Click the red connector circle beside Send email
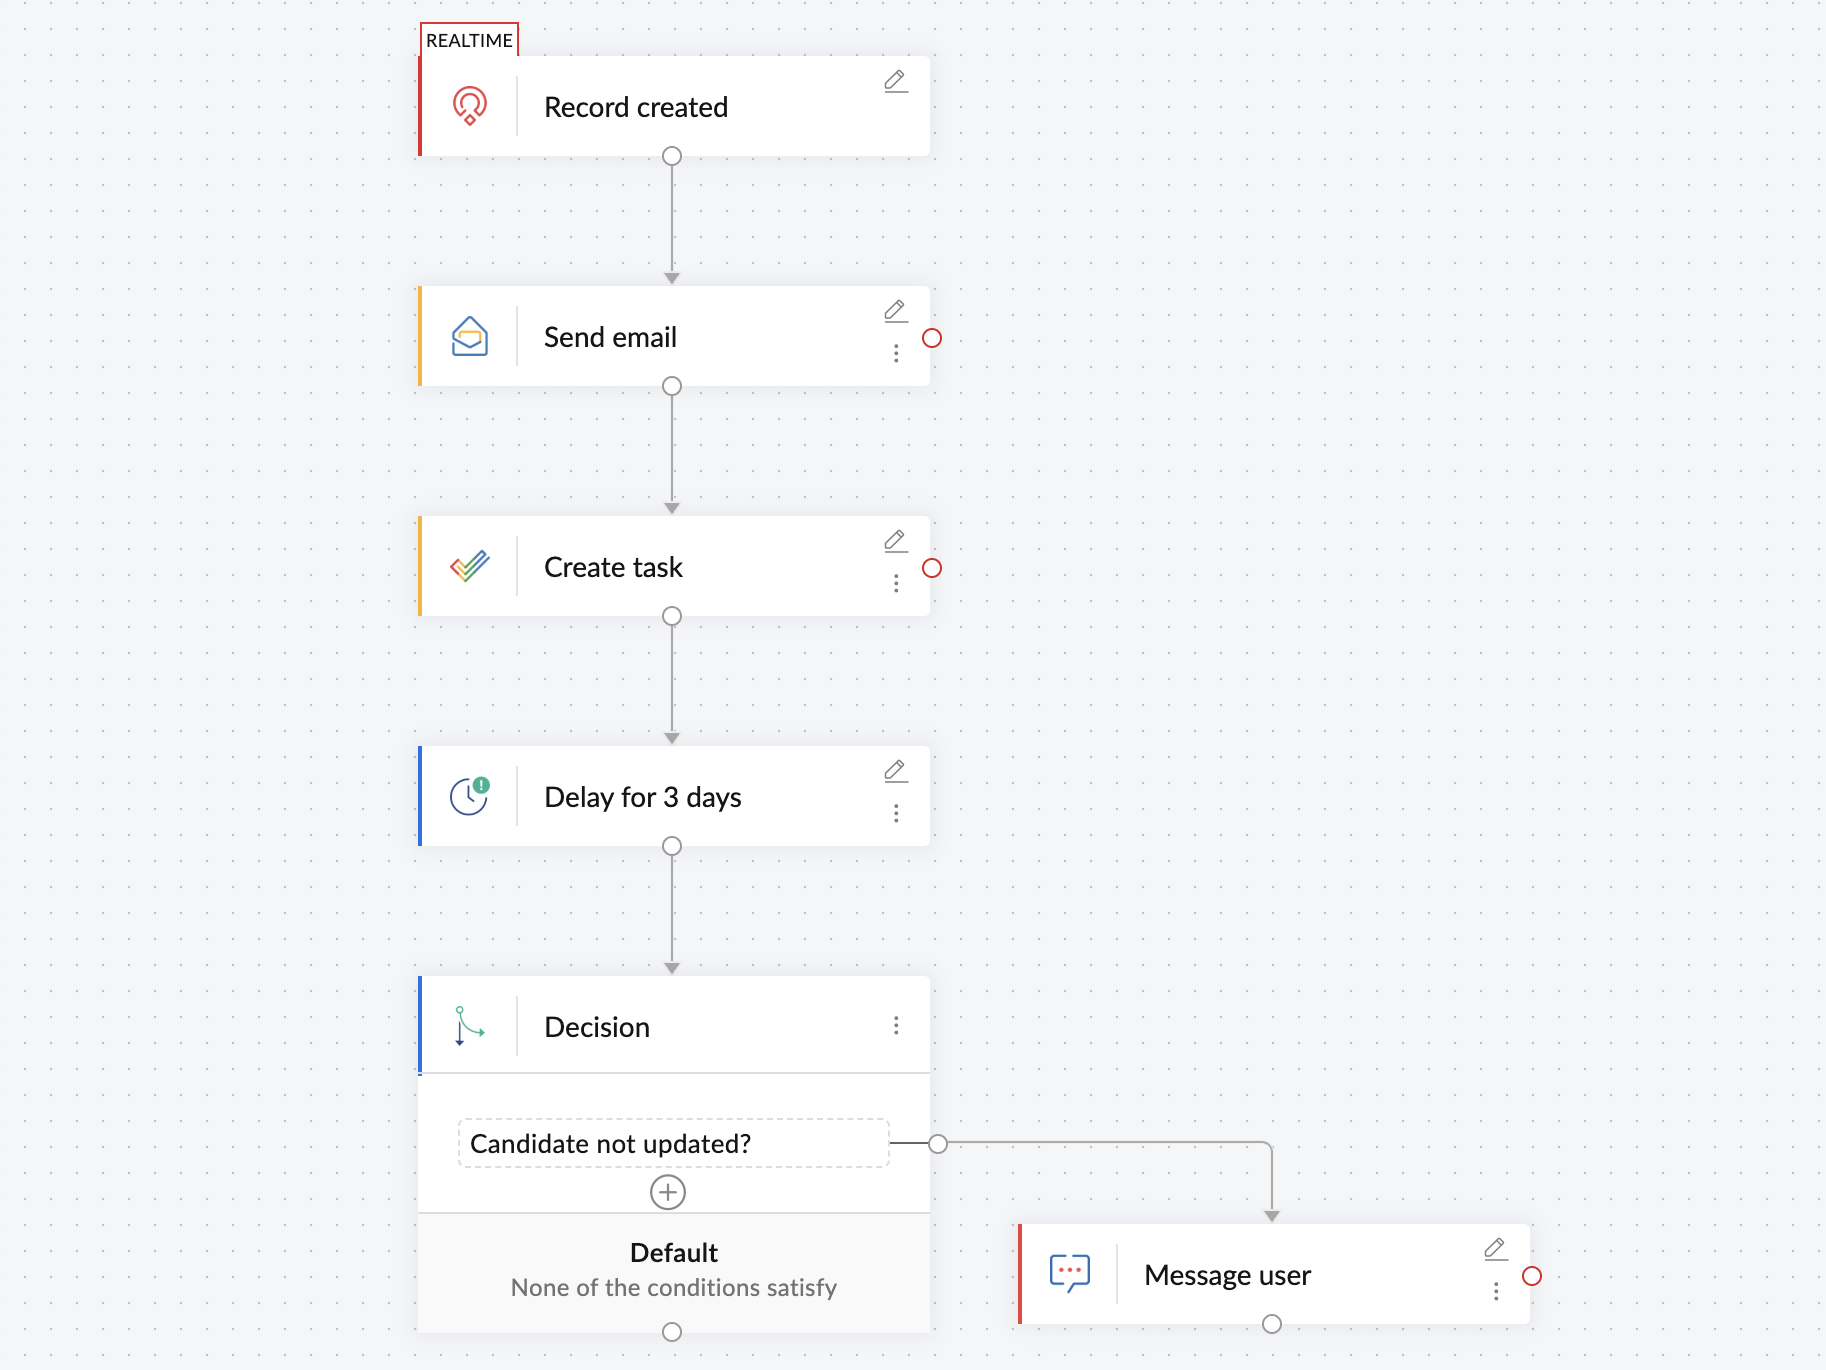1826x1370 pixels. pyautogui.click(x=932, y=338)
